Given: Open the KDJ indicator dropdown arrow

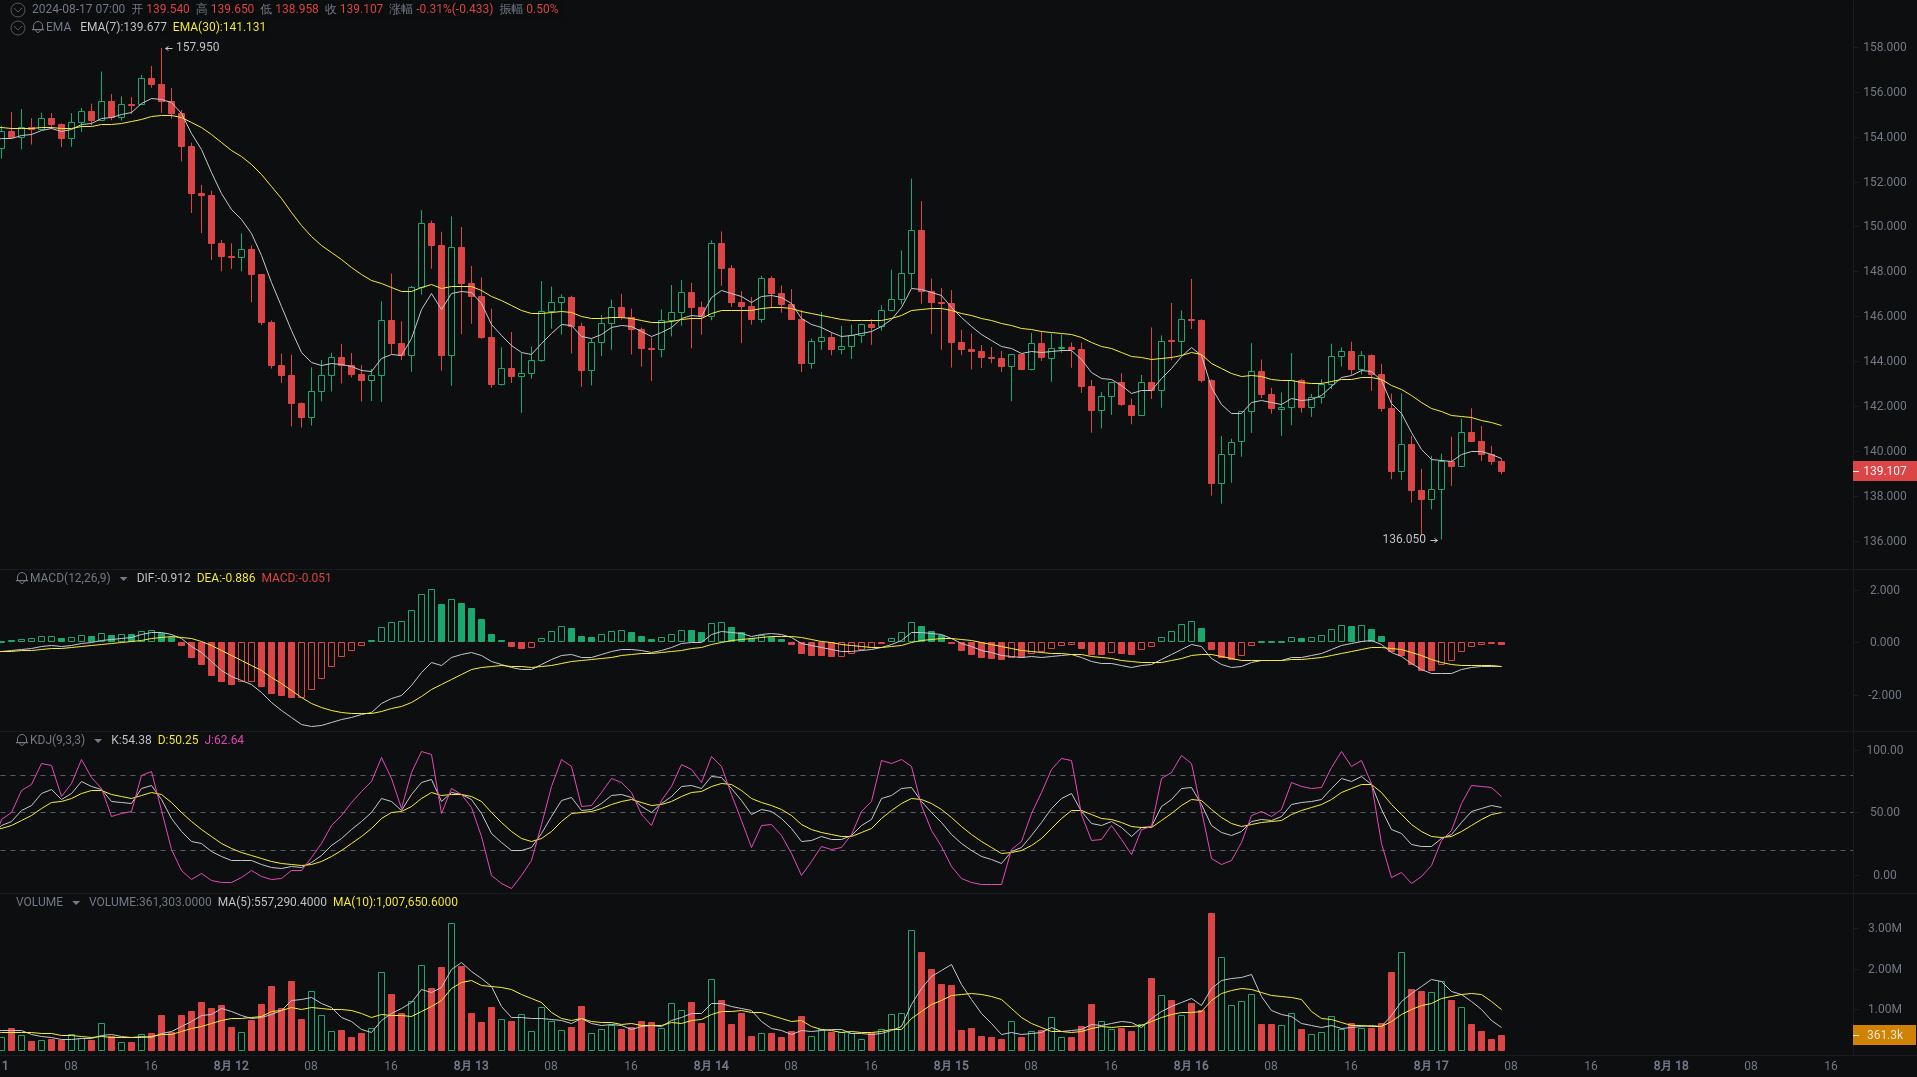Looking at the screenshot, I should (96, 741).
